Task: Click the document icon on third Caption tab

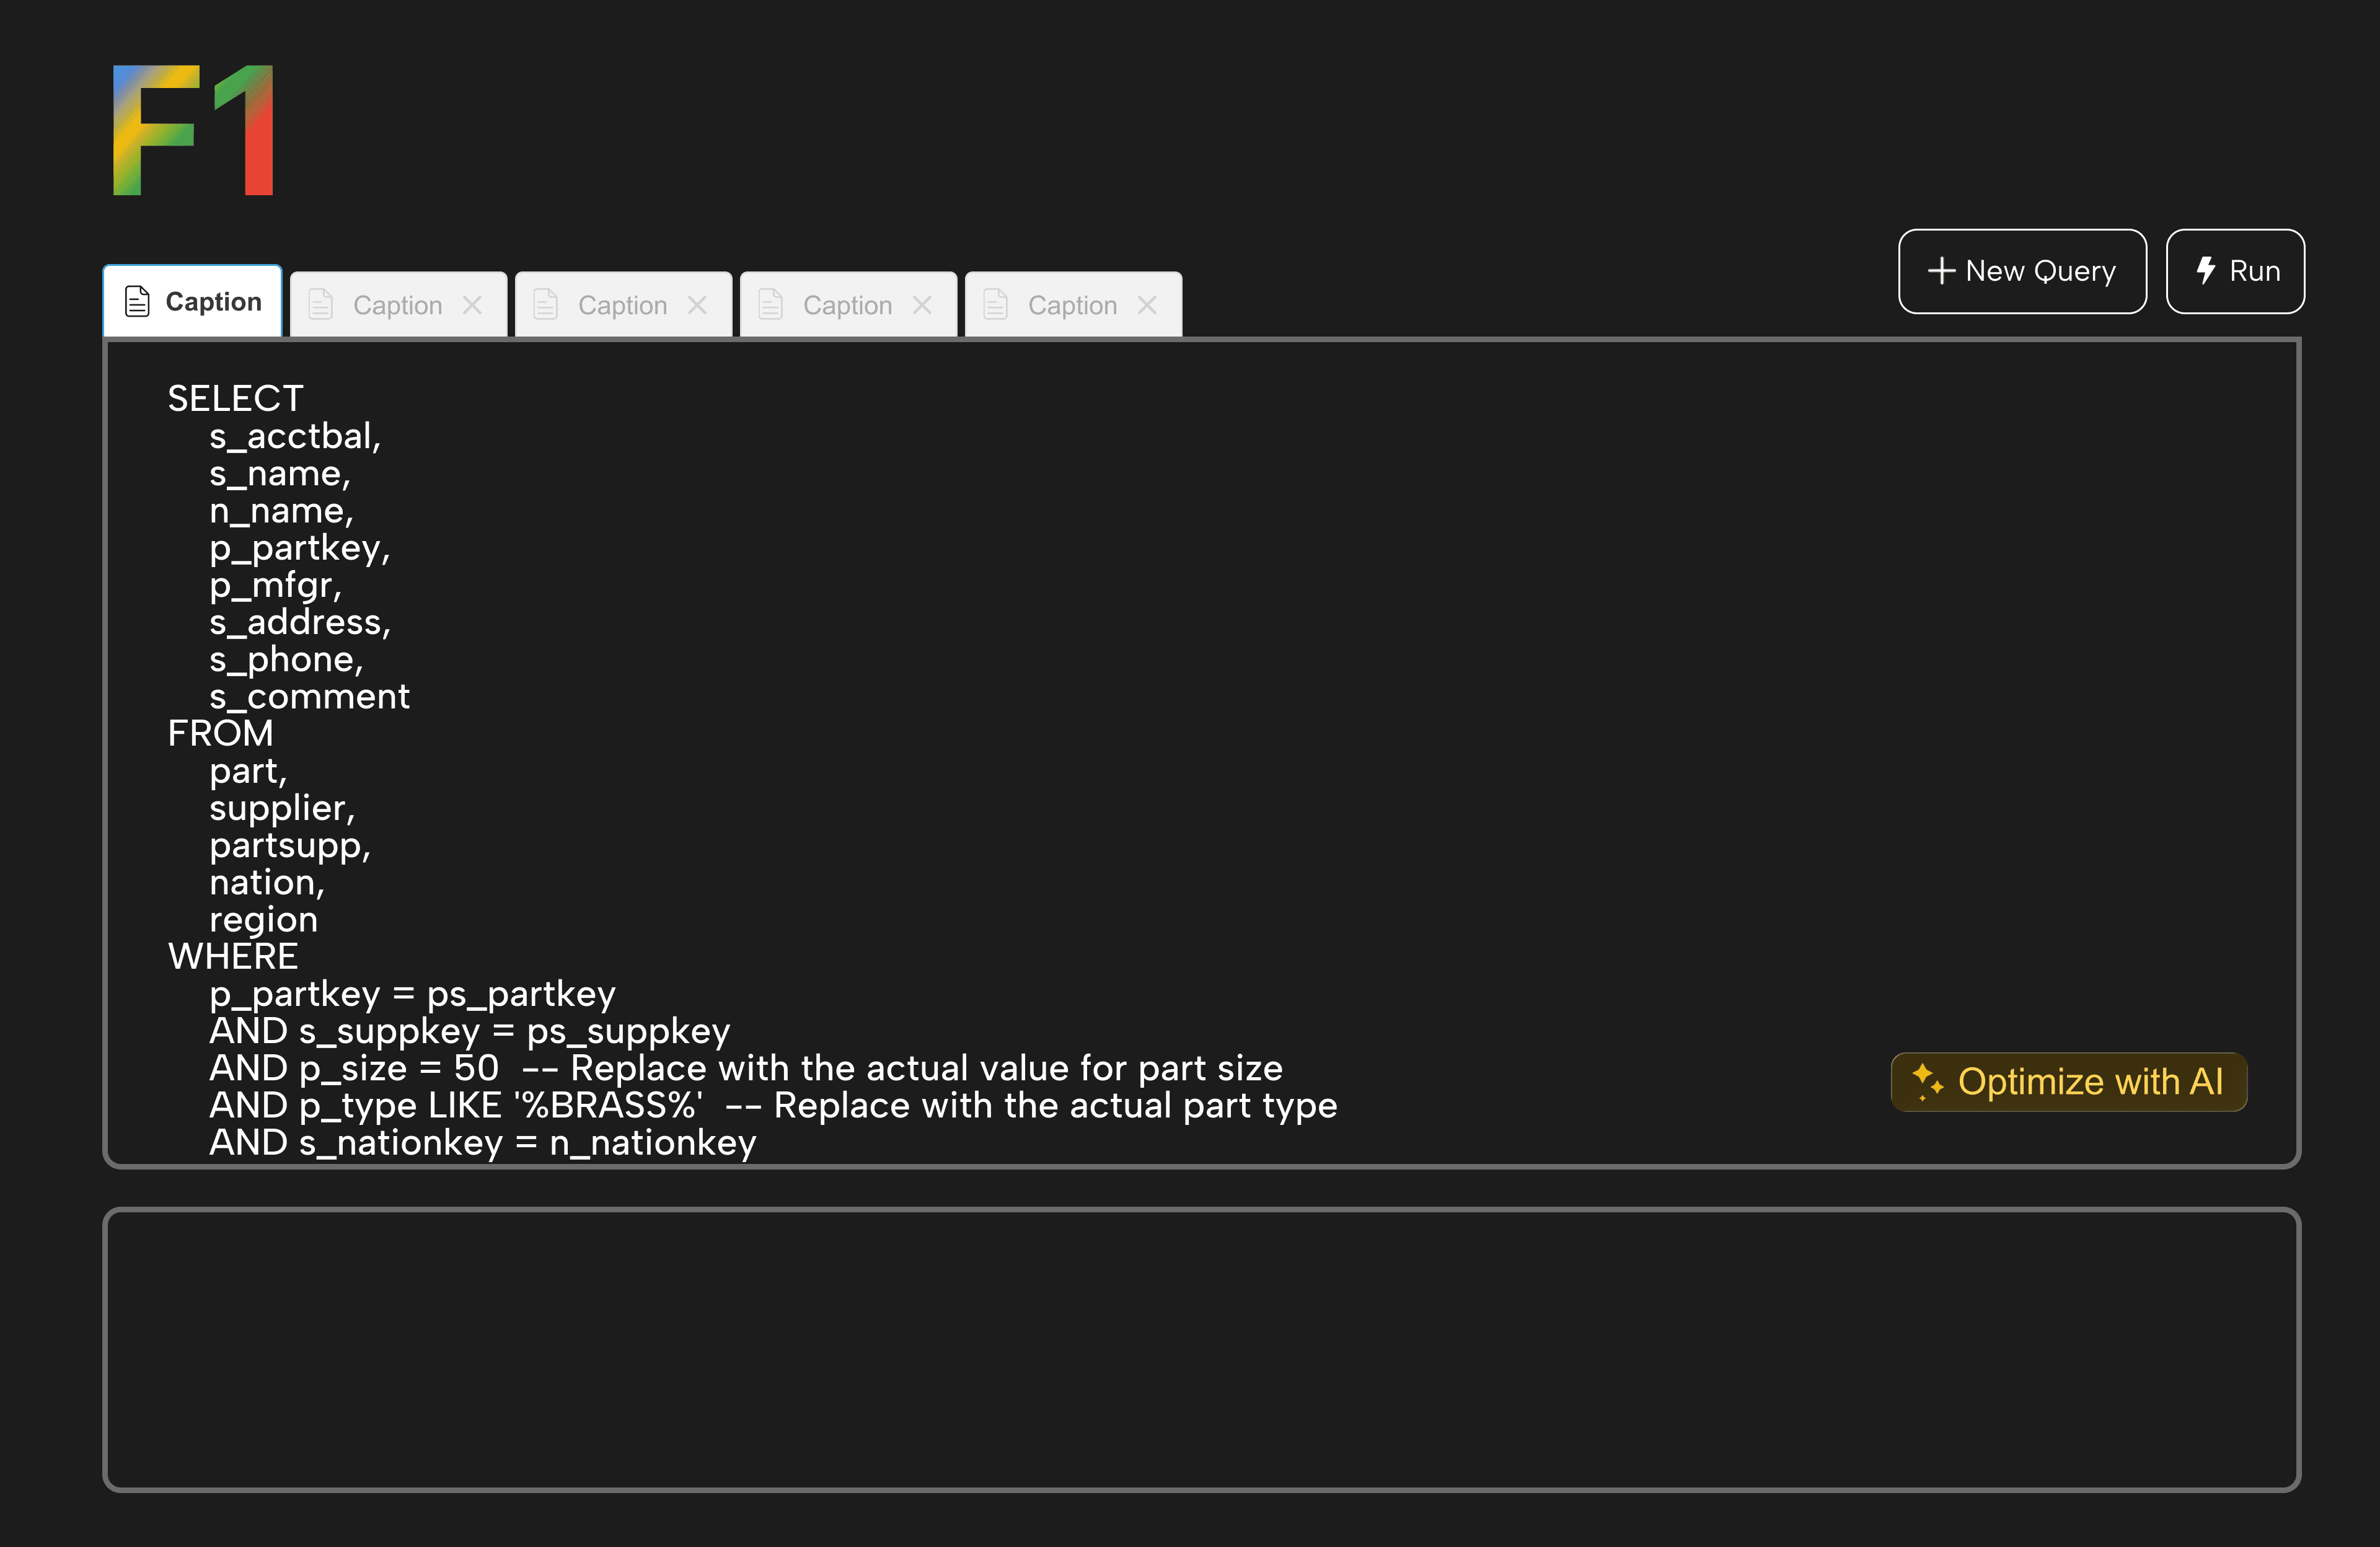Action: (x=545, y=304)
